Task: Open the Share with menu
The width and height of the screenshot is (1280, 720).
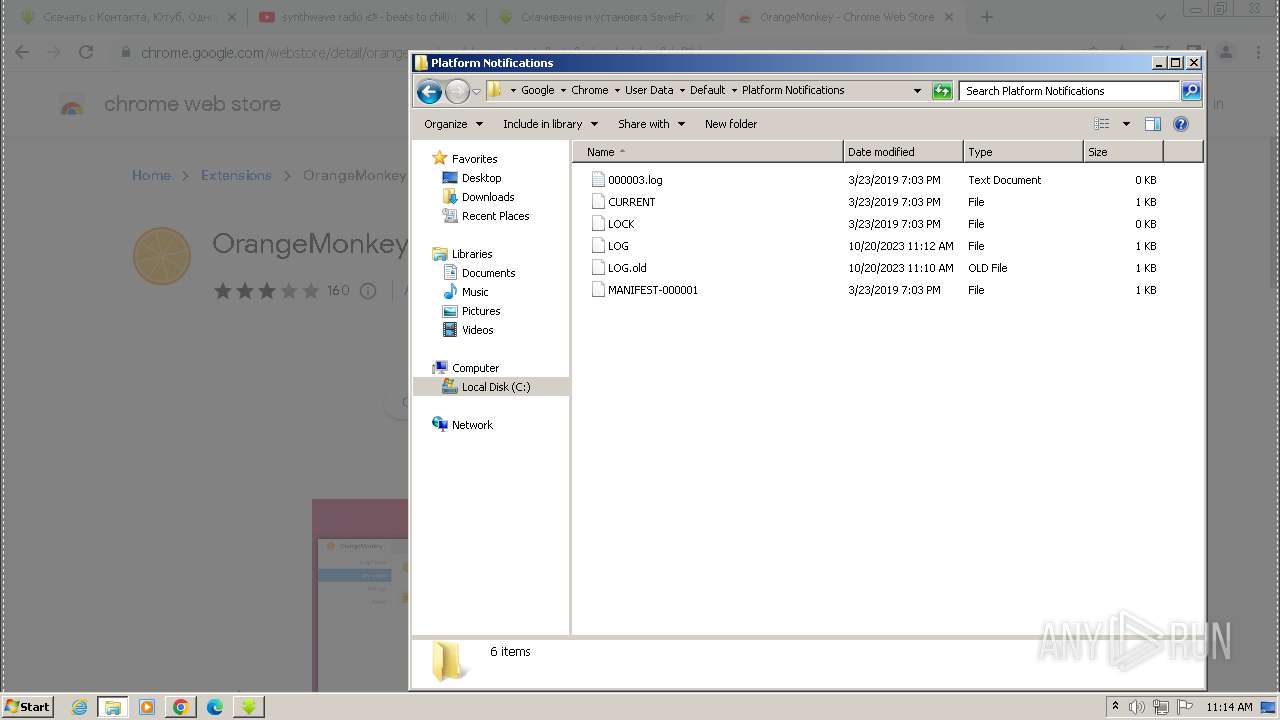Action: tap(651, 124)
